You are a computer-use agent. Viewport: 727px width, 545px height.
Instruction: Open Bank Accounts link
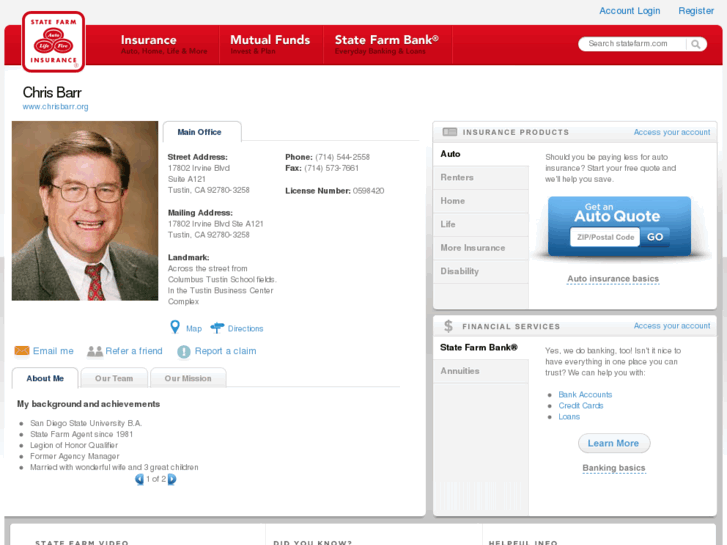point(585,394)
